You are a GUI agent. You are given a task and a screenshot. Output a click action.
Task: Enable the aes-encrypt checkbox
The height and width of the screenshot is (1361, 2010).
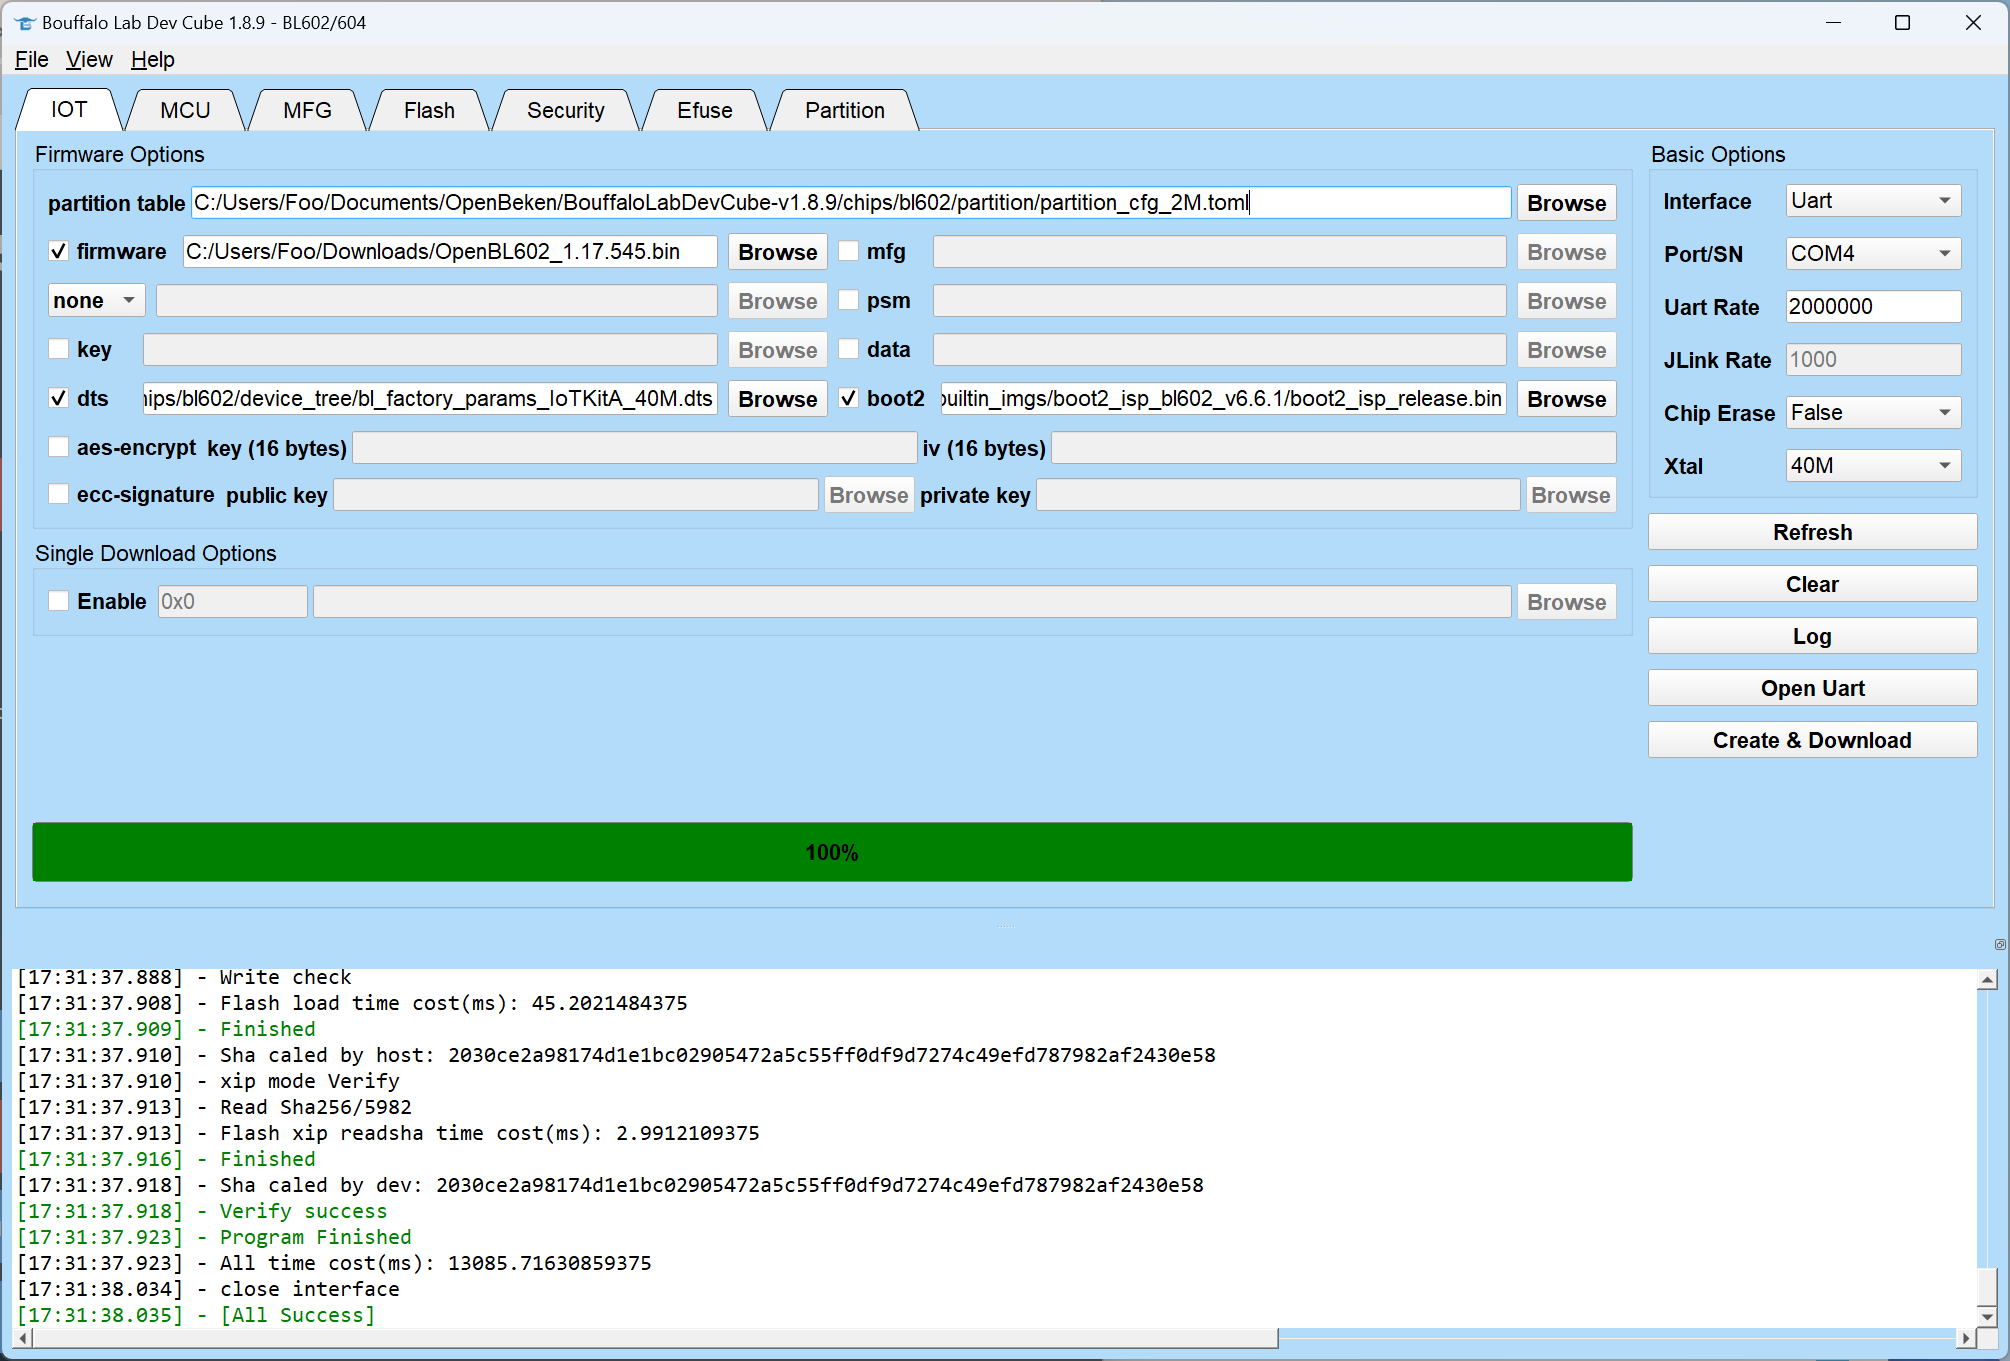(59, 447)
